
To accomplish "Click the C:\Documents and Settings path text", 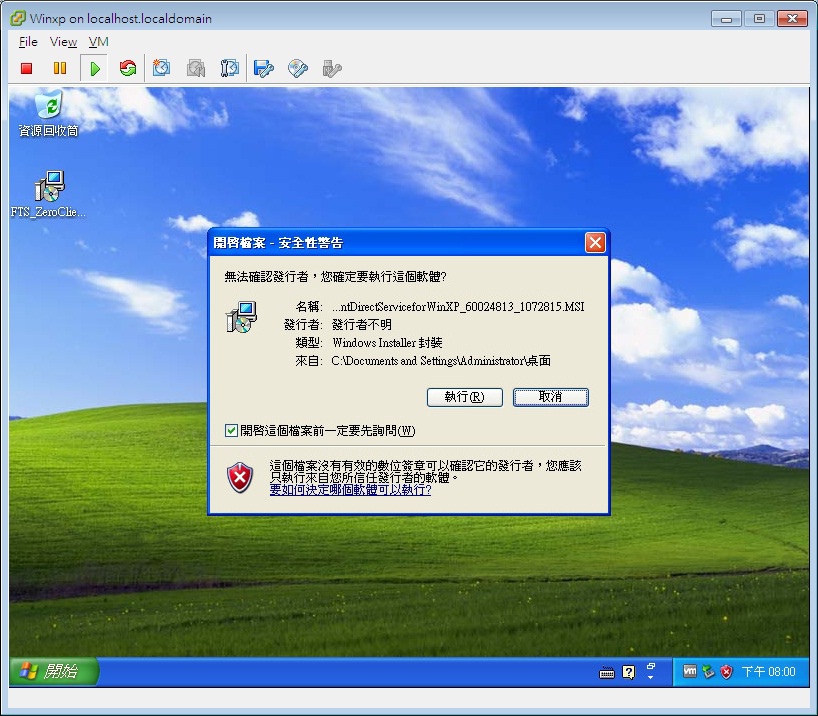I will [441, 361].
